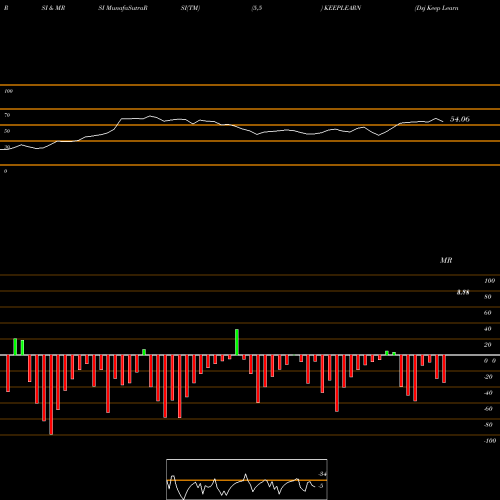Click the 'SI MunafaSutraR' header text

123,8
